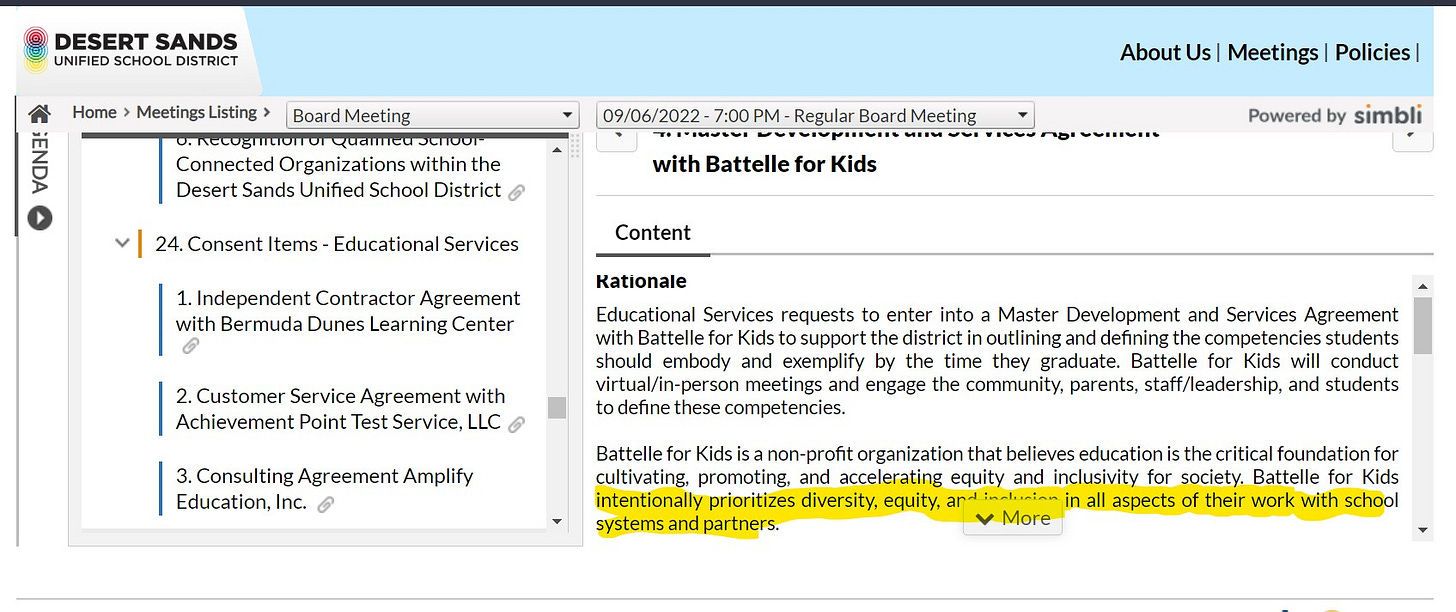Click the home icon in breadcrumb bar
1456x612 pixels.
pos(40,114)
